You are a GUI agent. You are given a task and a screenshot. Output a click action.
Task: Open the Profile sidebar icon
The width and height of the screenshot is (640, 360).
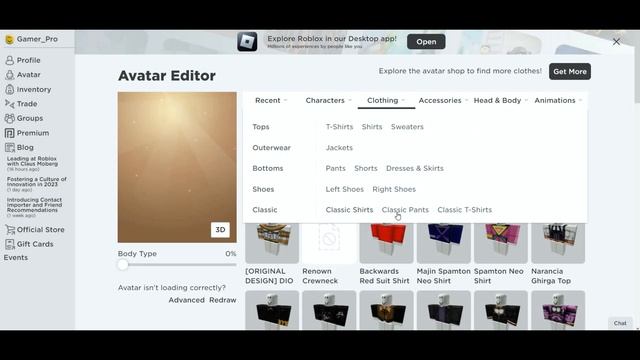9,60
